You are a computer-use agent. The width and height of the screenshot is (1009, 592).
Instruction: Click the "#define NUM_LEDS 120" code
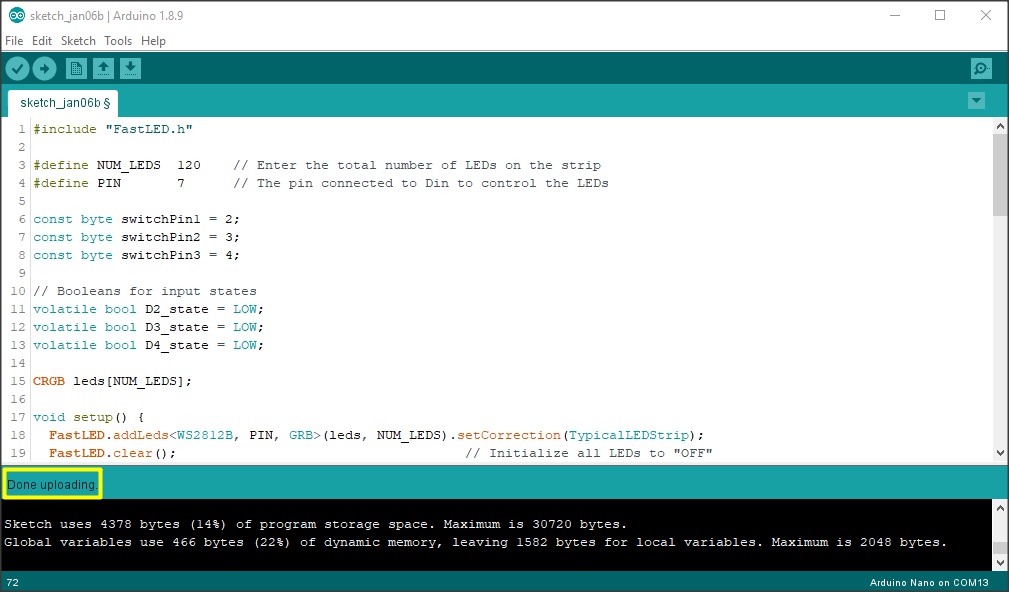point(116,165)
